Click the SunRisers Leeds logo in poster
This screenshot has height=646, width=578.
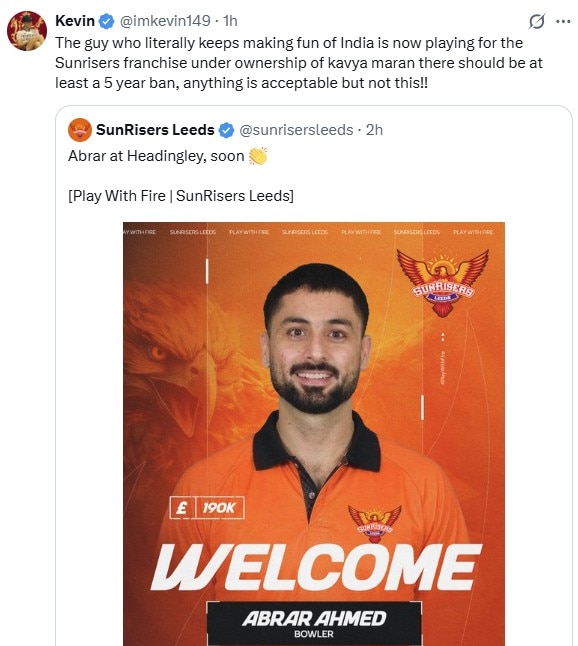point(442,282)
